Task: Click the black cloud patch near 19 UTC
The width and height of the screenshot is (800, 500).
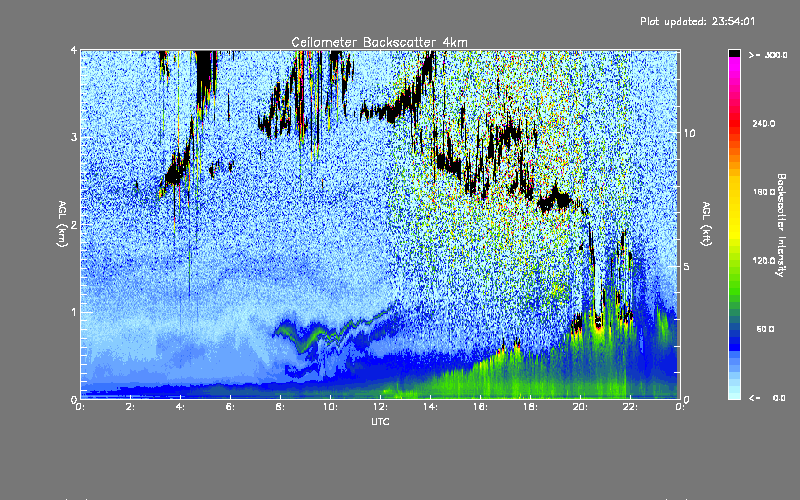Action: [x=555, y=199]
